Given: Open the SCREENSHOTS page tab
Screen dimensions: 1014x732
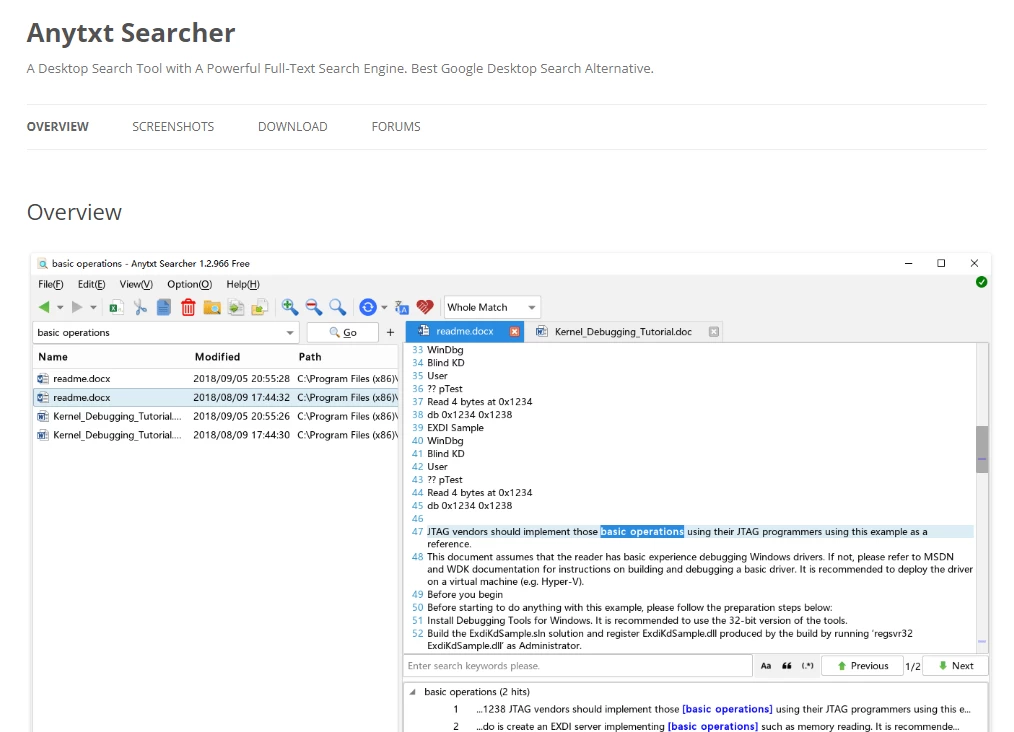Looking at the screenshot, I should coord(173,127).
